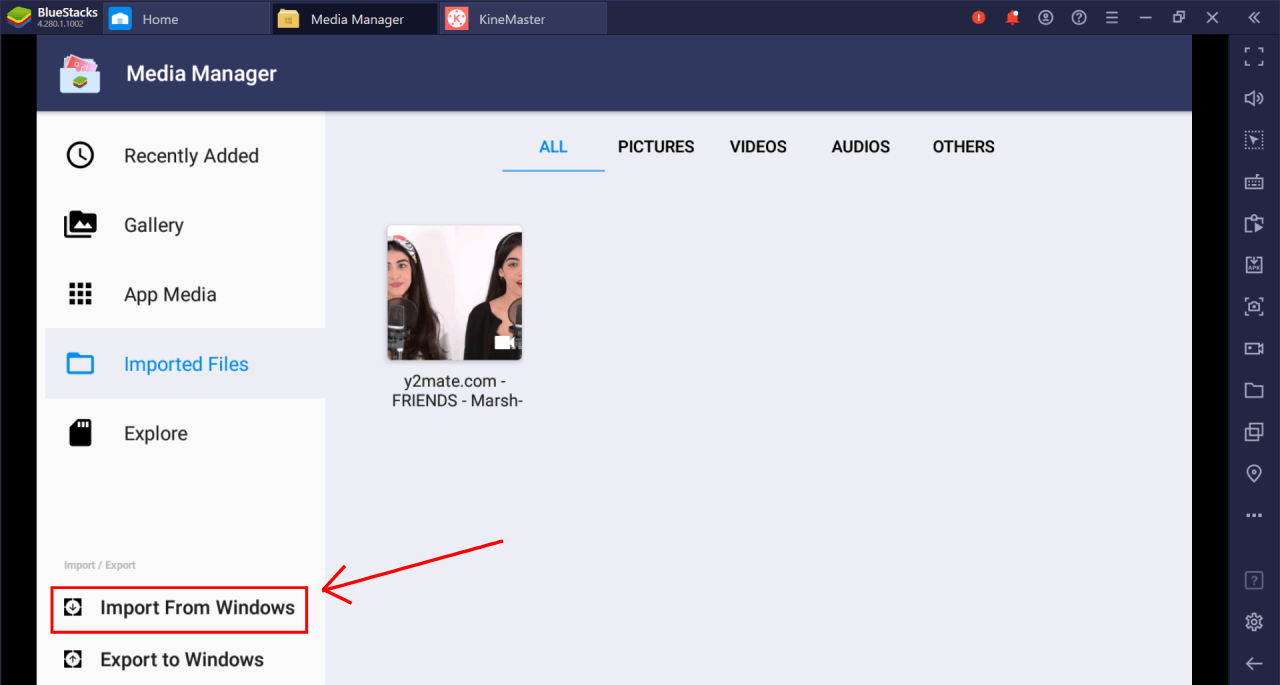The height and width of the screenshot is (685, 1280).
Task: Open BlueStacks settings gear icon
Action: point(1254,622)
